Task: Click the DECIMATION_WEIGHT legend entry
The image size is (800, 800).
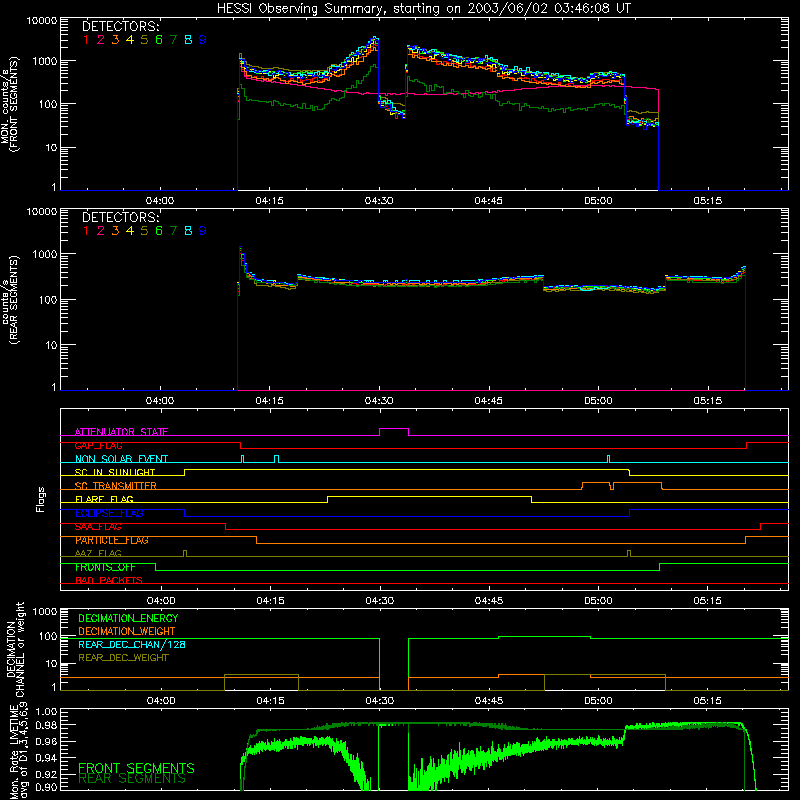Action: coord(127,631)
